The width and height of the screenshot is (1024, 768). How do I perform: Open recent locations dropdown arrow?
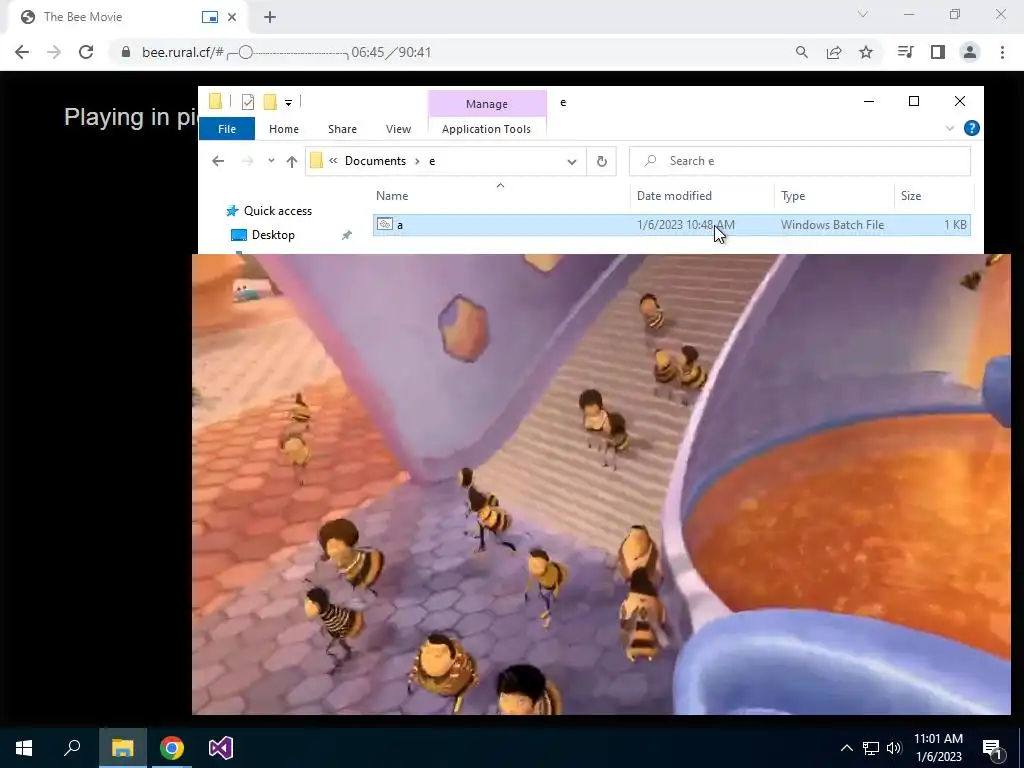coord(271,161)
